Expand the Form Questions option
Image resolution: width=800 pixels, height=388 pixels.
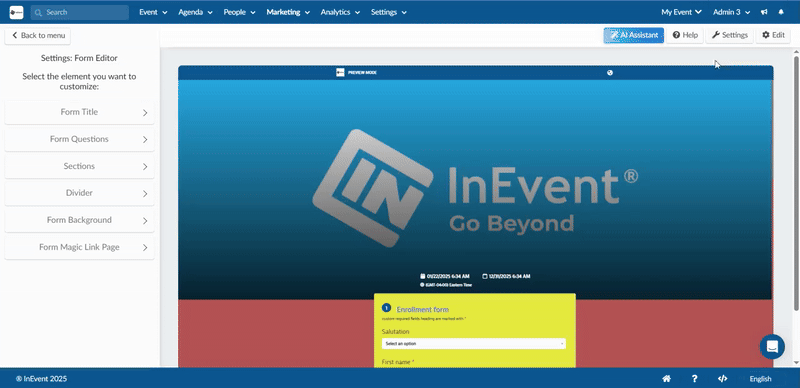[x=80, y=139]
